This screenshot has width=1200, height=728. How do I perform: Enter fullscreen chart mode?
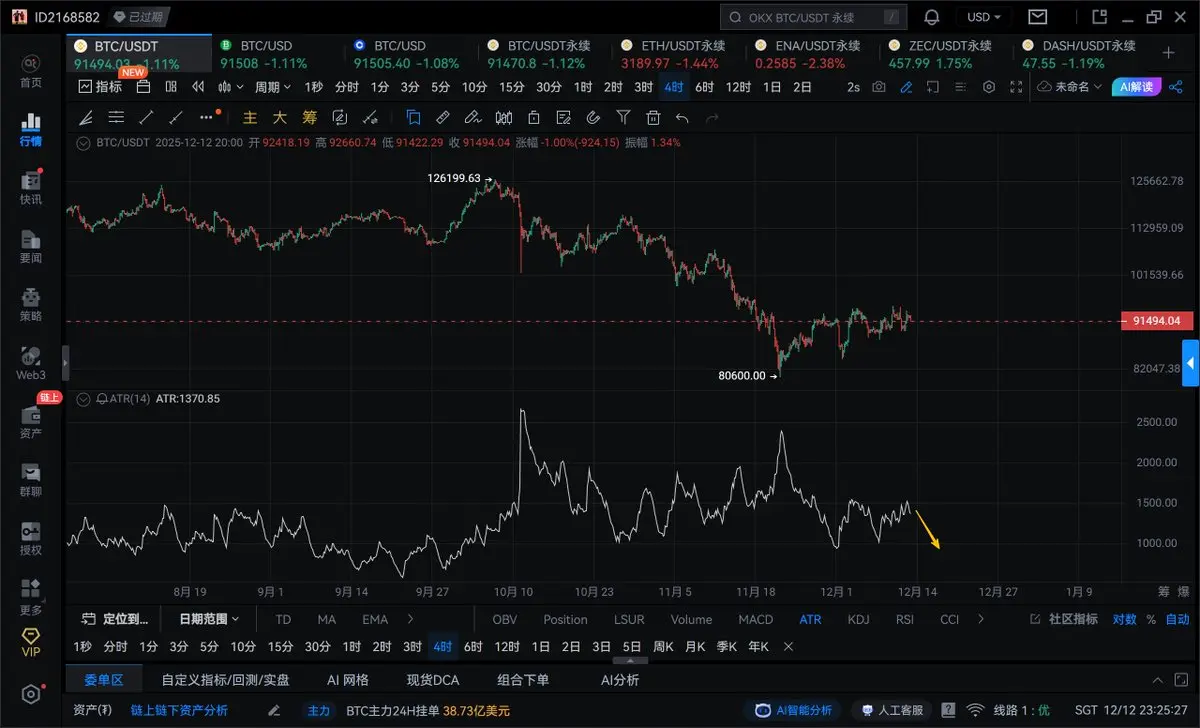point(1016,87)
